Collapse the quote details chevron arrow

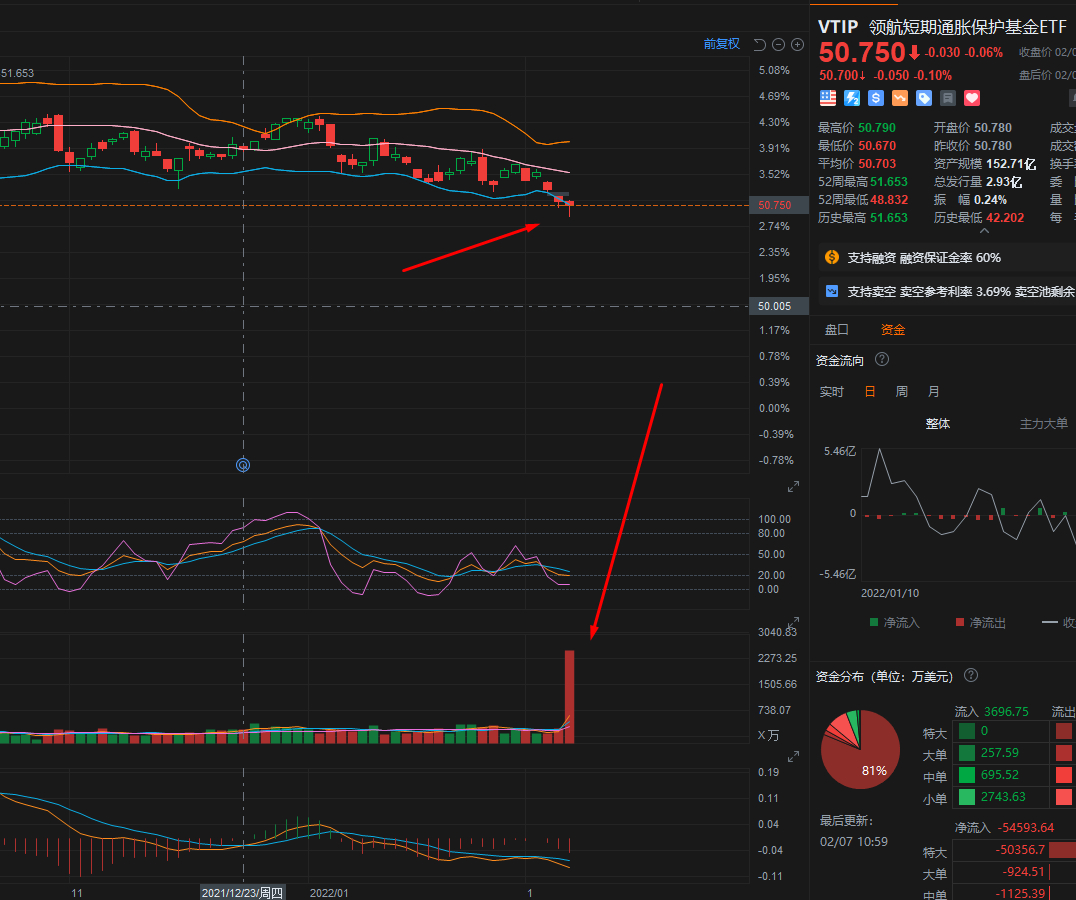[x=984, y=231]
